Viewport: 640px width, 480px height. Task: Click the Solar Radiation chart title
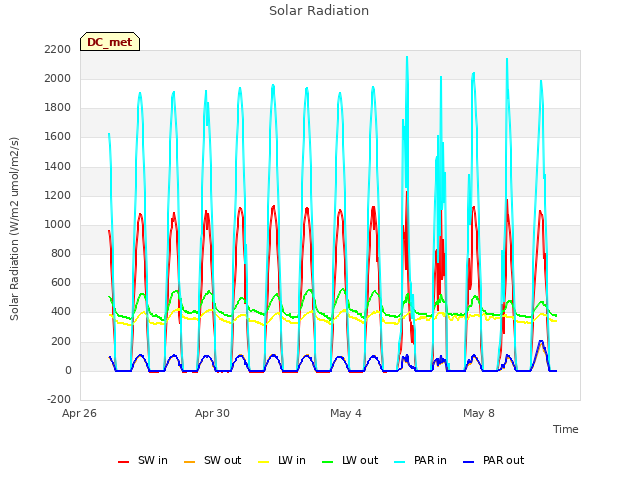tap(319, 11)
